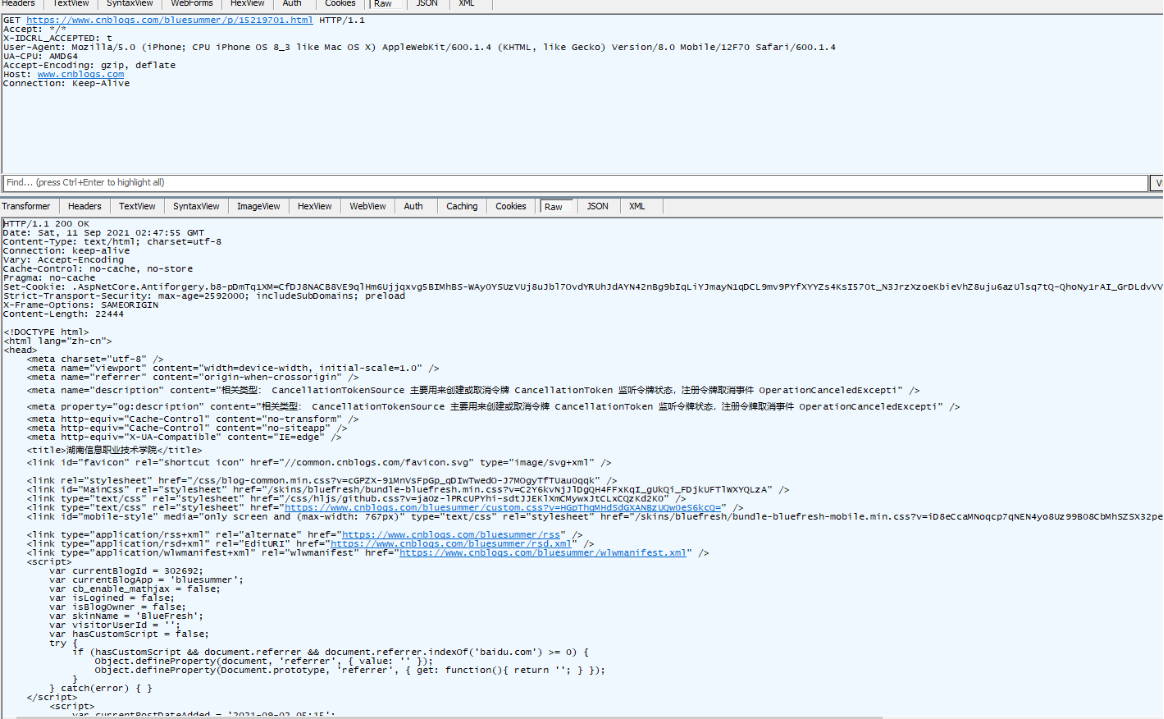Click the Date: Sat, 11 Sep 2021 line
This screenshot has width=1164, height=719.
pyautogui.click(x=103, y=233)
